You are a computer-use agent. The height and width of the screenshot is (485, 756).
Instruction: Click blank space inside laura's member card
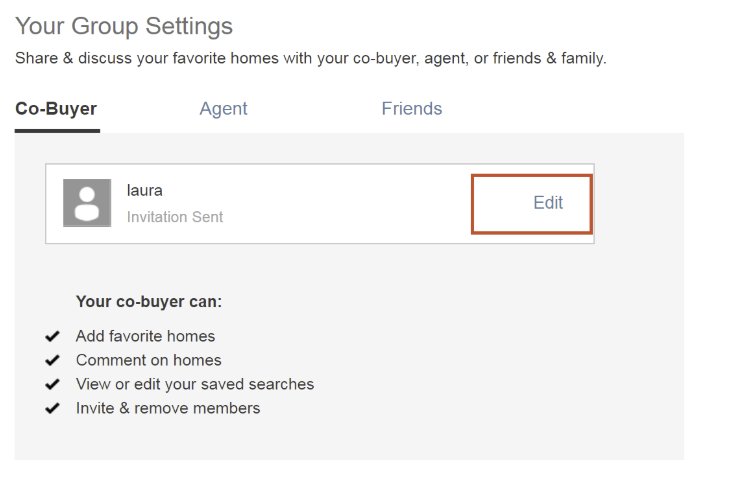point(347,203)
